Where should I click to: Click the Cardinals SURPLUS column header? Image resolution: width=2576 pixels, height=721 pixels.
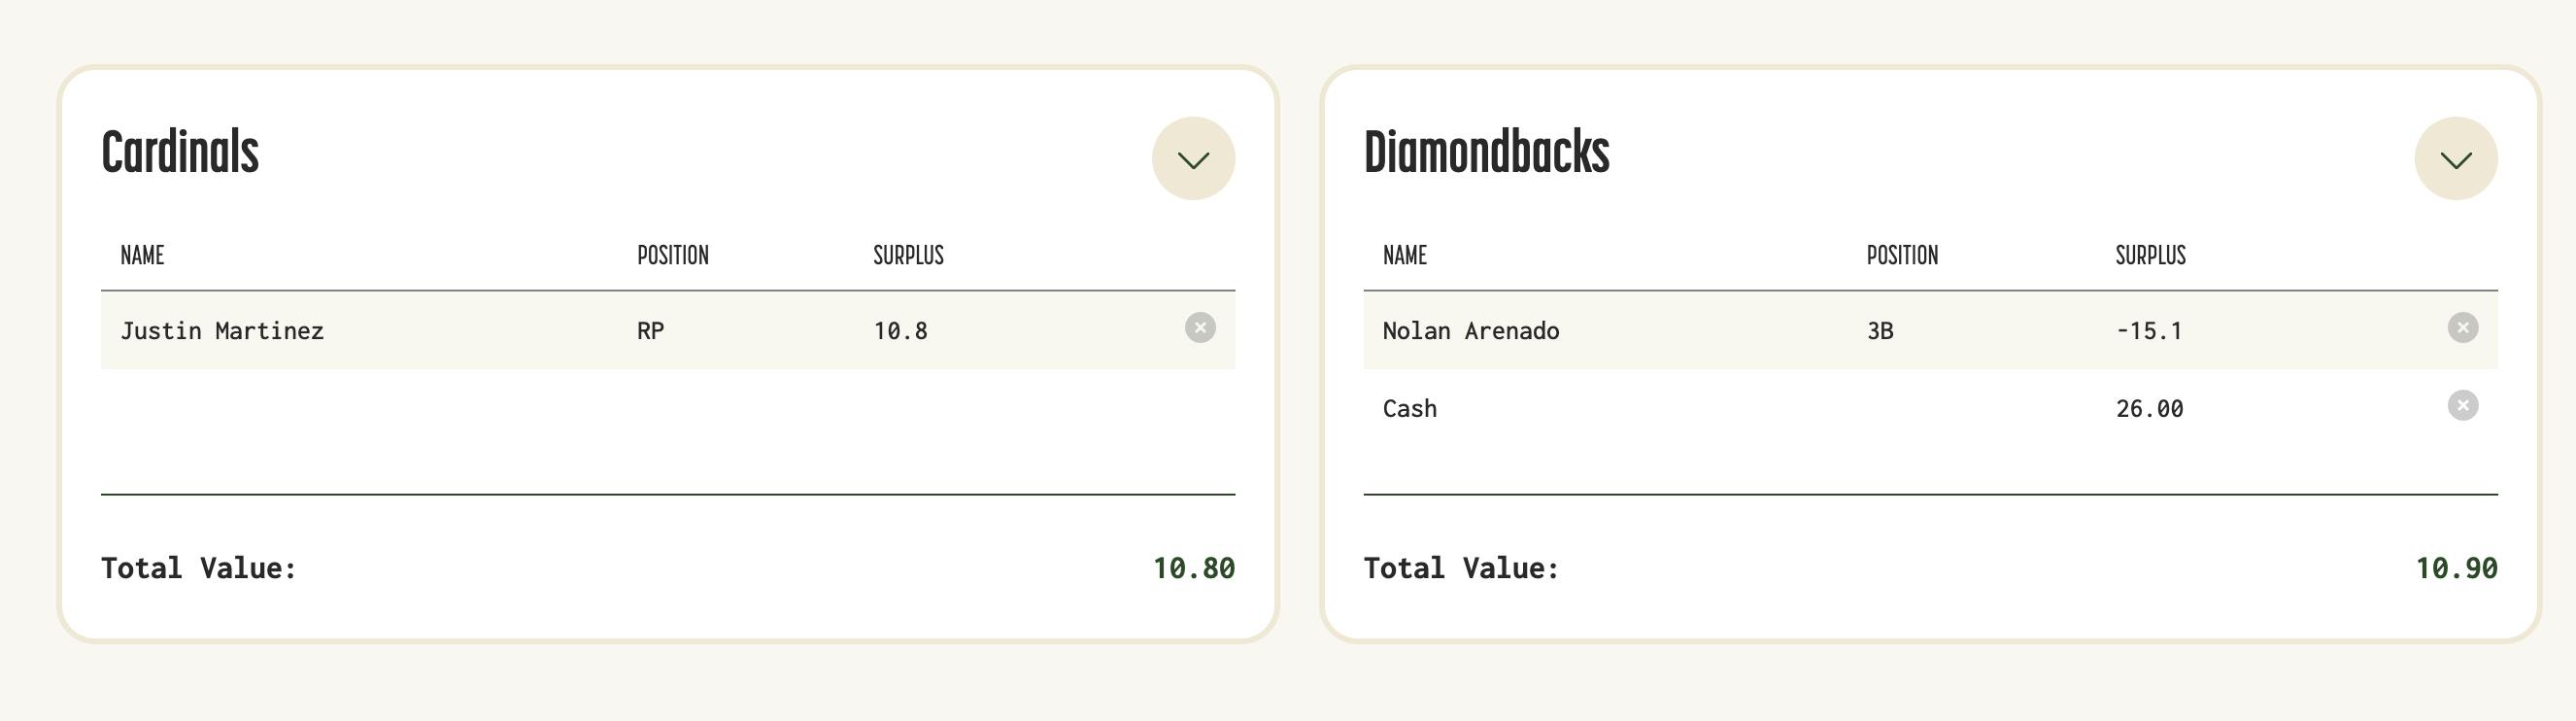click(x=908, y=256)
